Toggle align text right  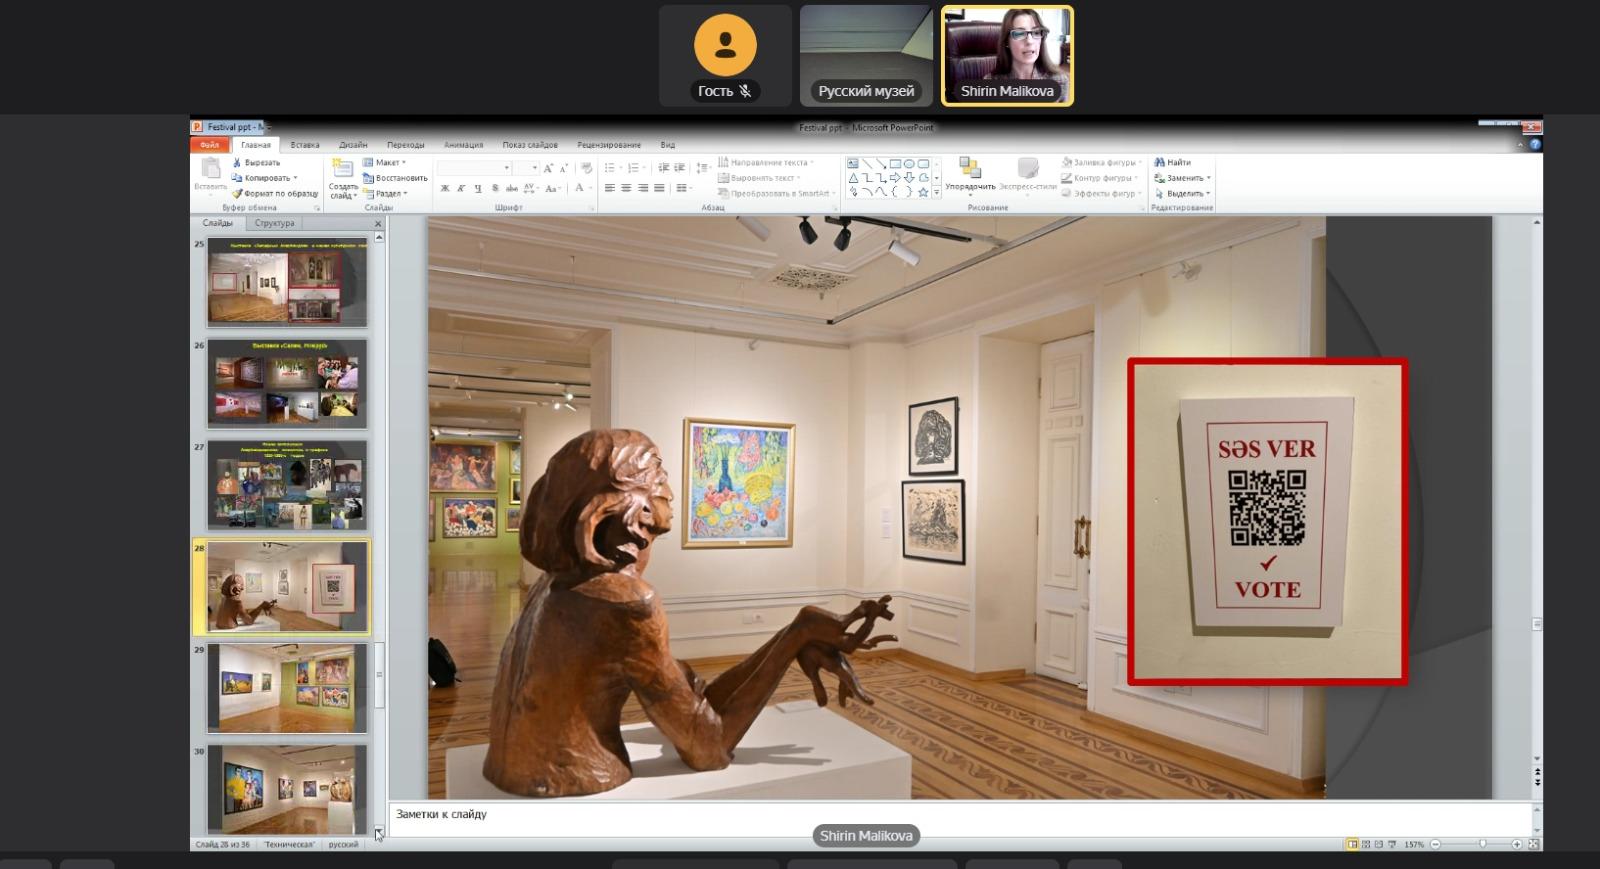[643, 188]
